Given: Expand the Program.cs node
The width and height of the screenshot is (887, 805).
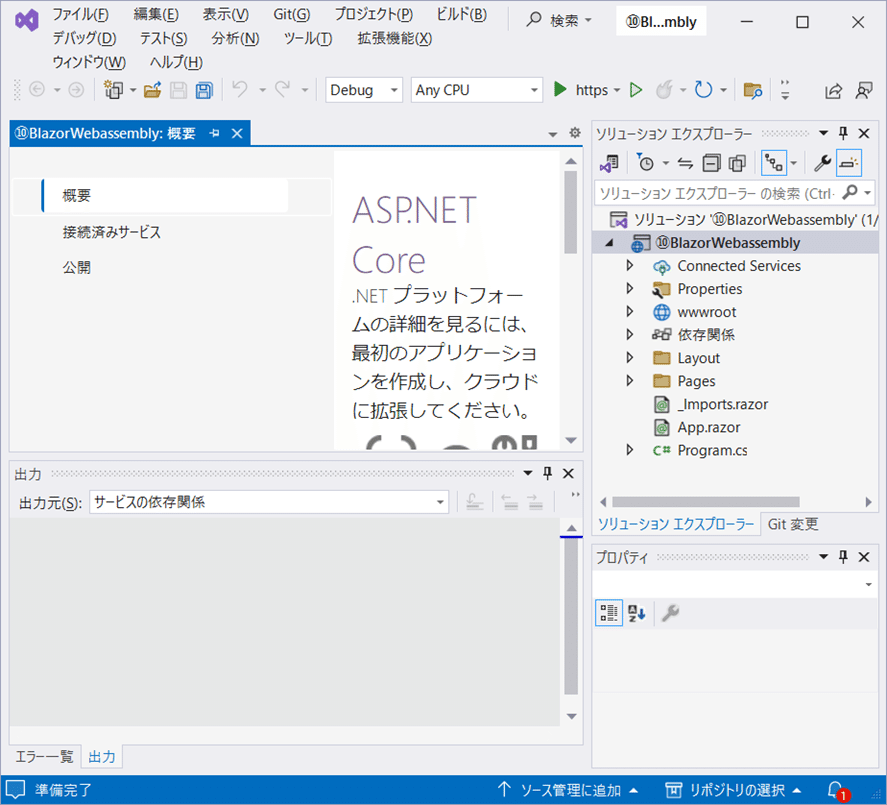Looking at the screenshot, I should tap(630, 450).
